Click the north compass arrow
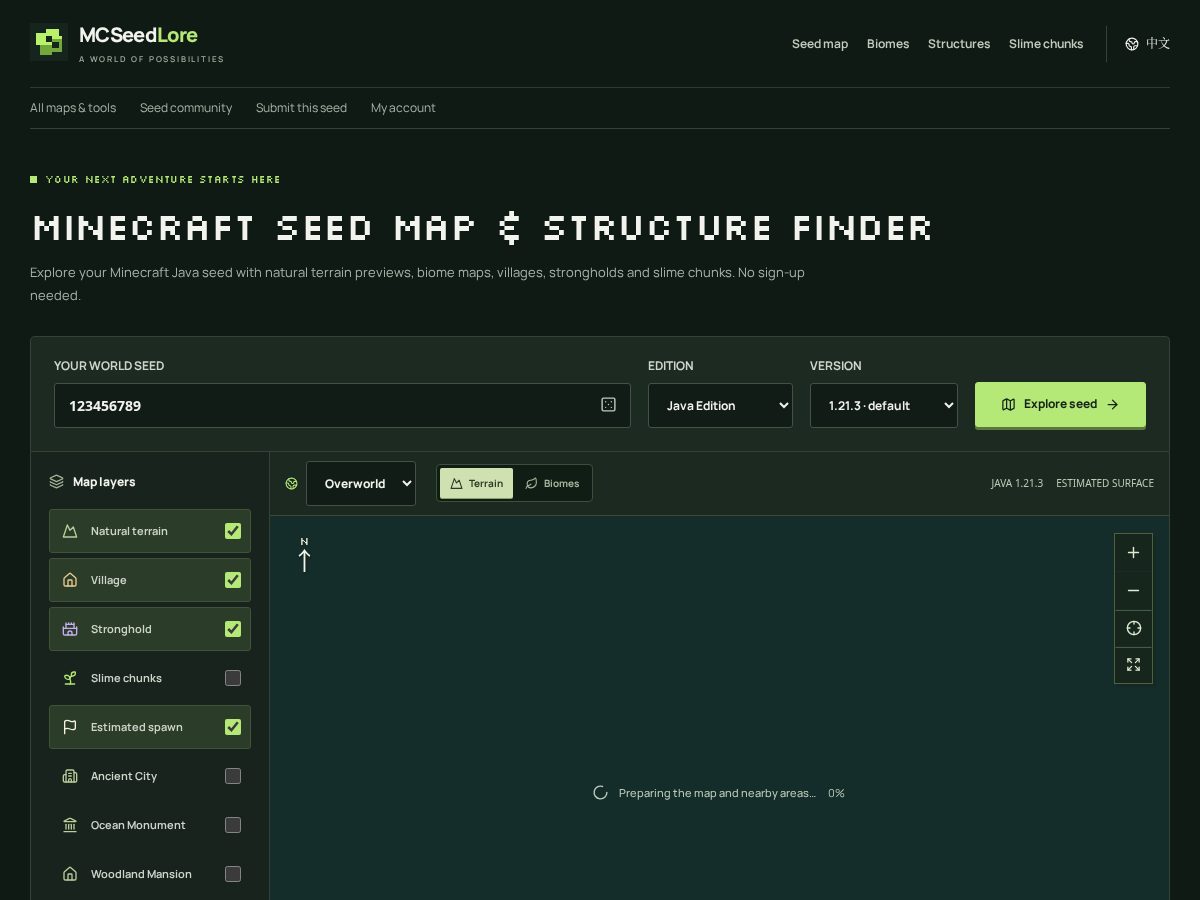The image size is (1200, 900). [x=304, y=555]
